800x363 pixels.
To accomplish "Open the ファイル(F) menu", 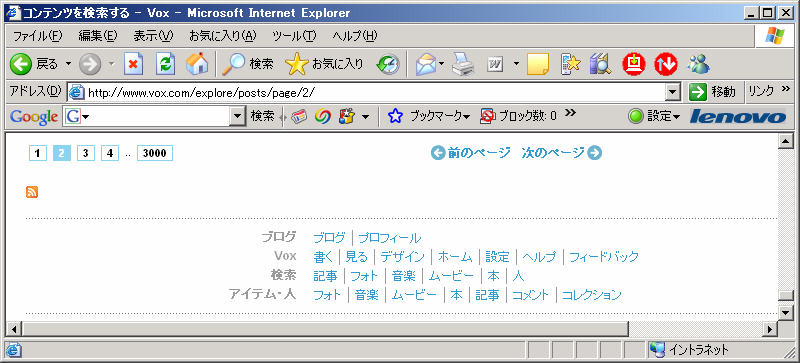I will (x=38, y=36).
